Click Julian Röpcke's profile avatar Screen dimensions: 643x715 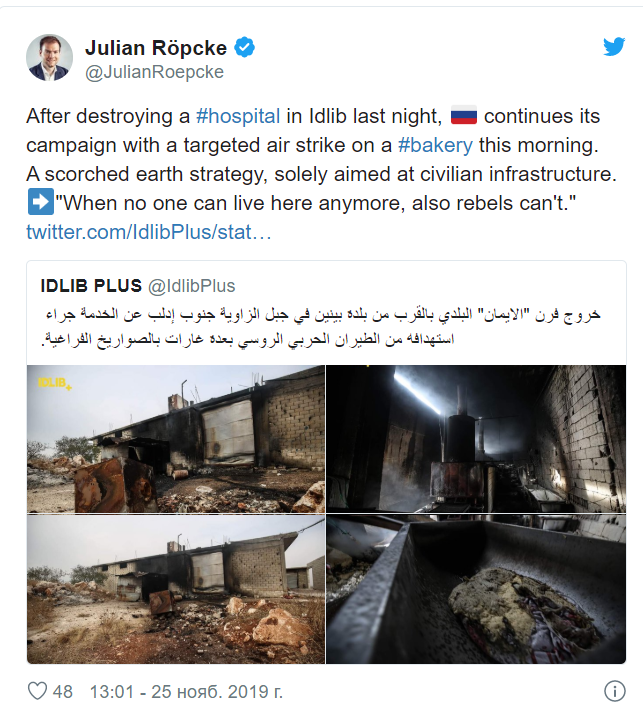49,57
